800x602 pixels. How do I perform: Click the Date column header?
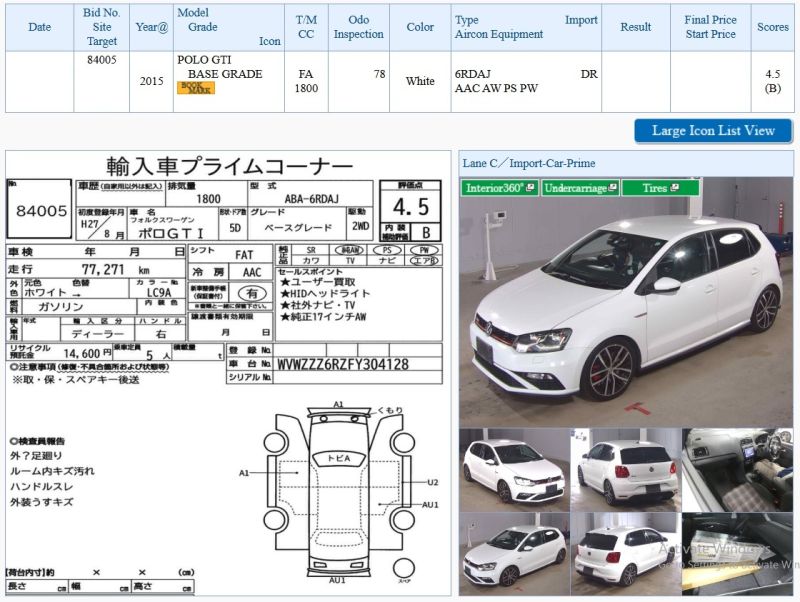40,27
